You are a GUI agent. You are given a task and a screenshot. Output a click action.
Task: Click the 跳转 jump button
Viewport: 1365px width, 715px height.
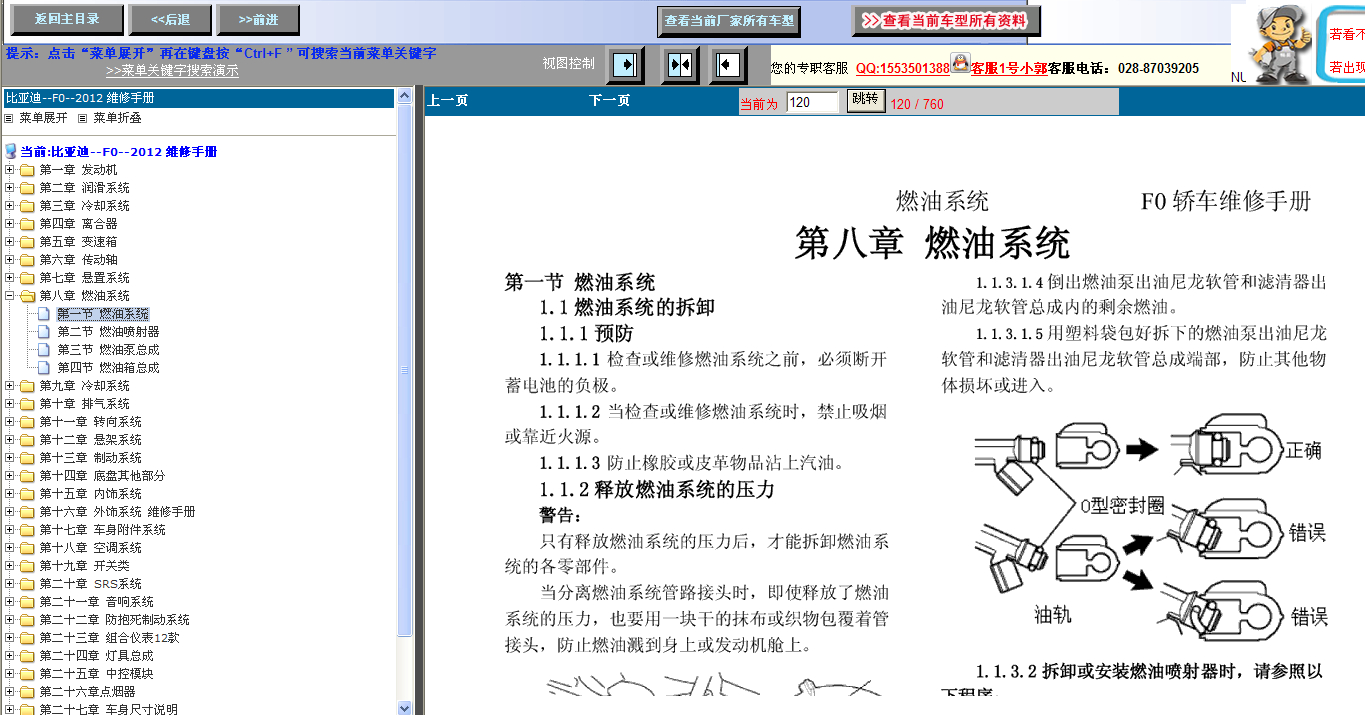(865, 100)
